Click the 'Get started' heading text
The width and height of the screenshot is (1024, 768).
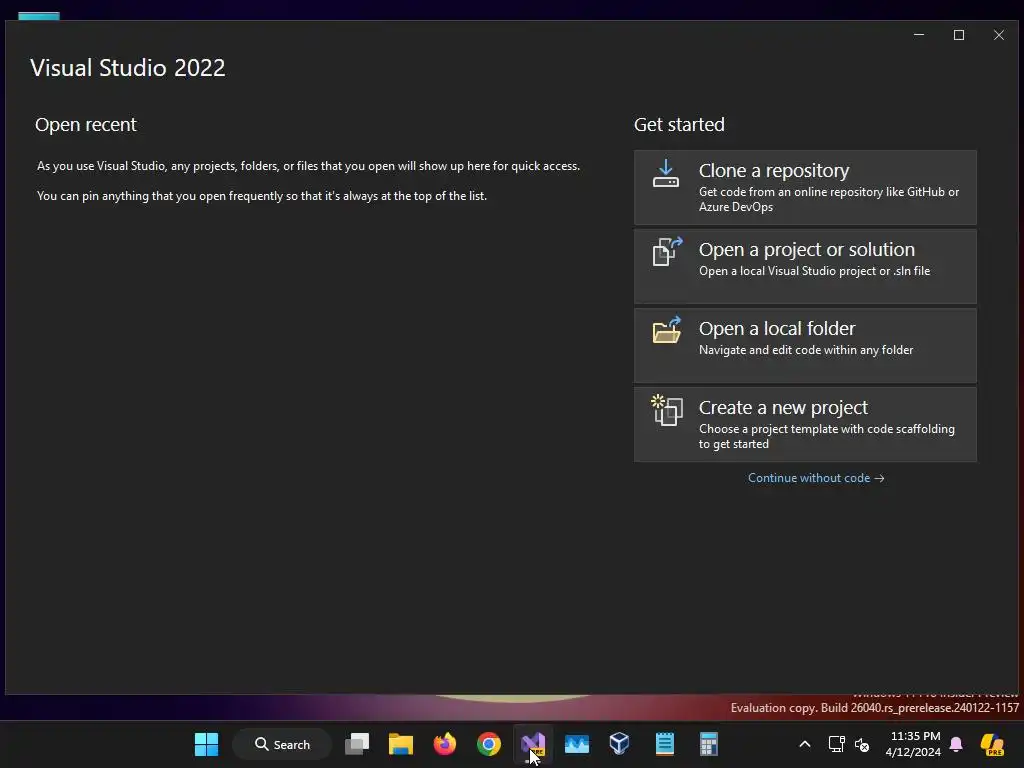679,125
